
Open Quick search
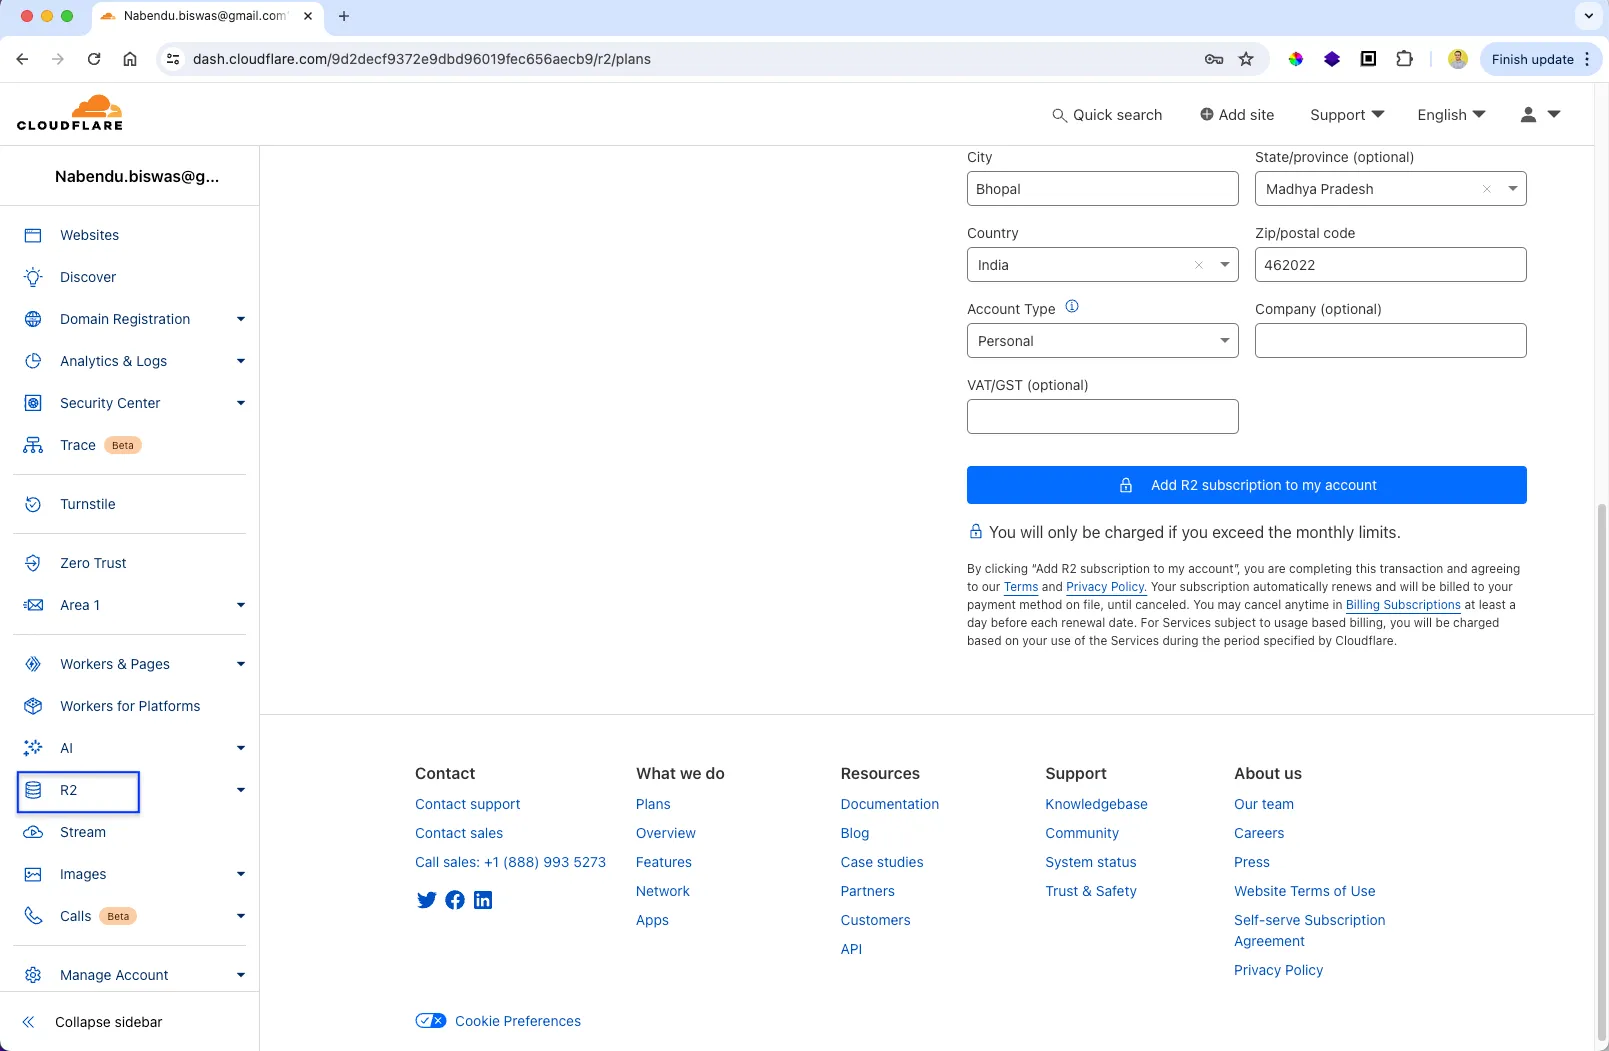click(1107, 115)
